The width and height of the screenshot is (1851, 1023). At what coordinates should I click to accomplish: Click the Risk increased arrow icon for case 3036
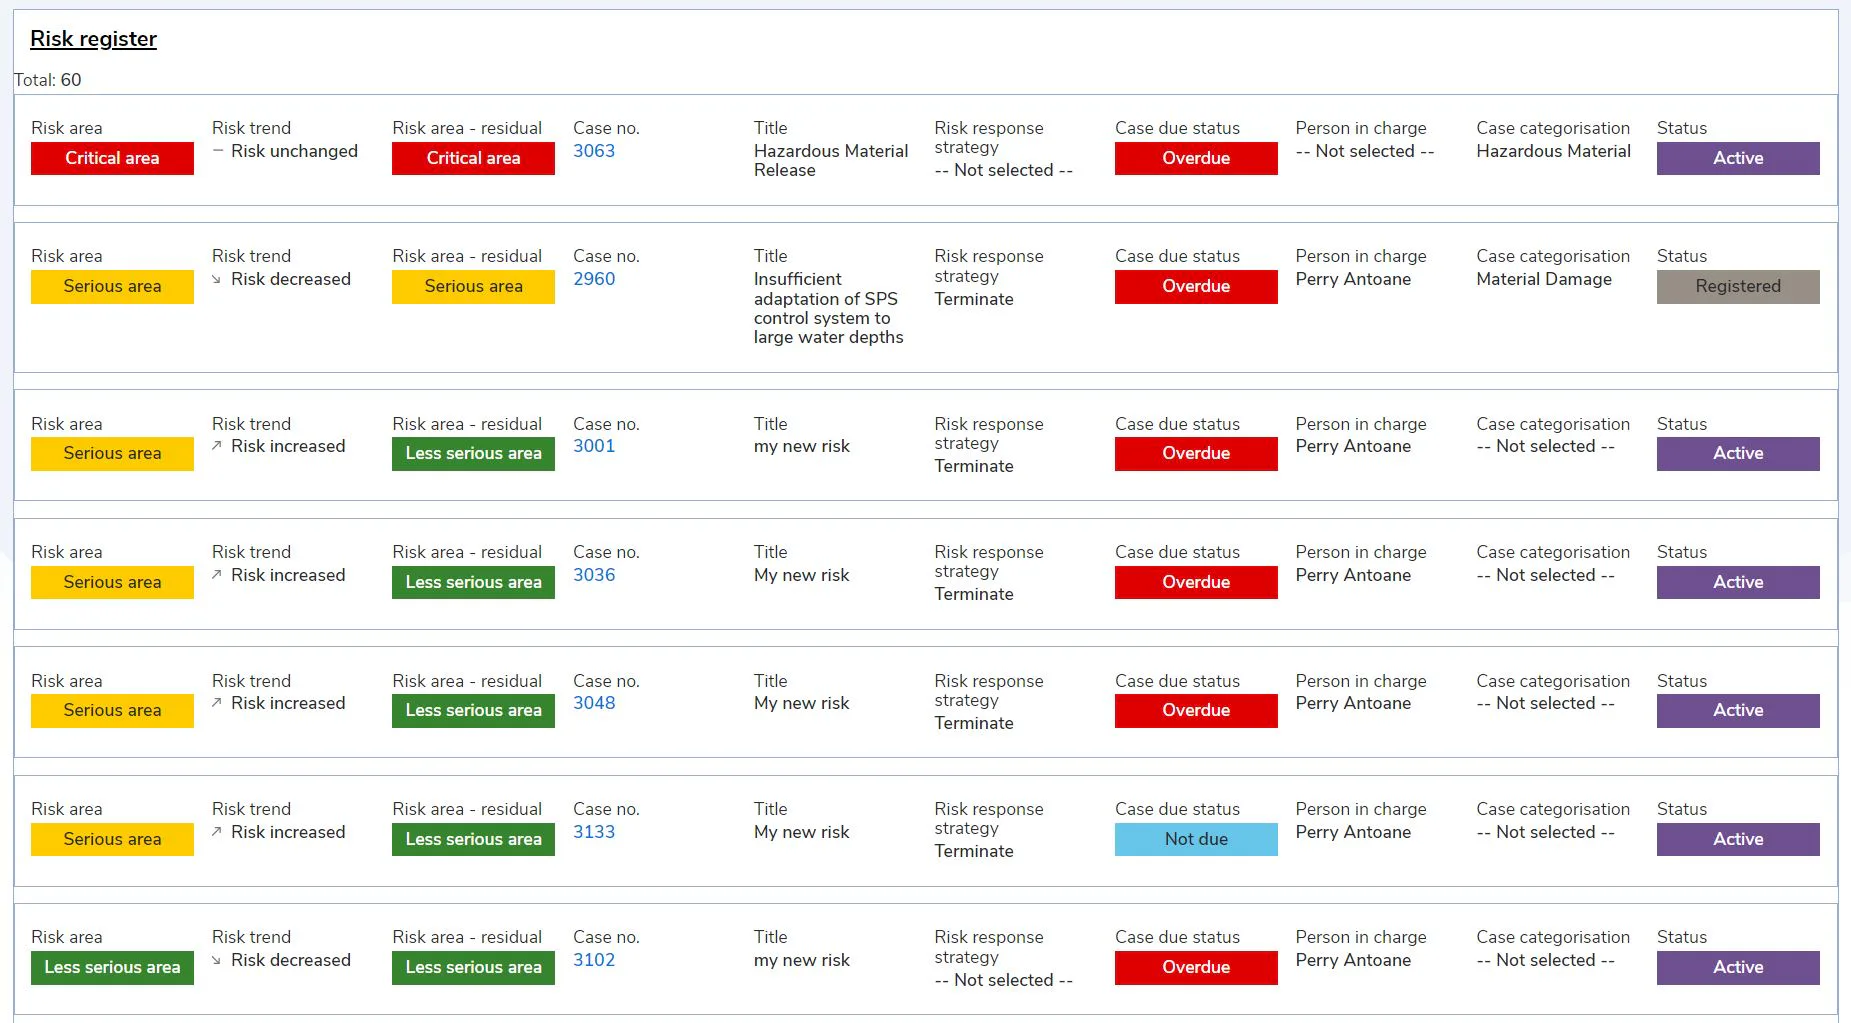217,575
